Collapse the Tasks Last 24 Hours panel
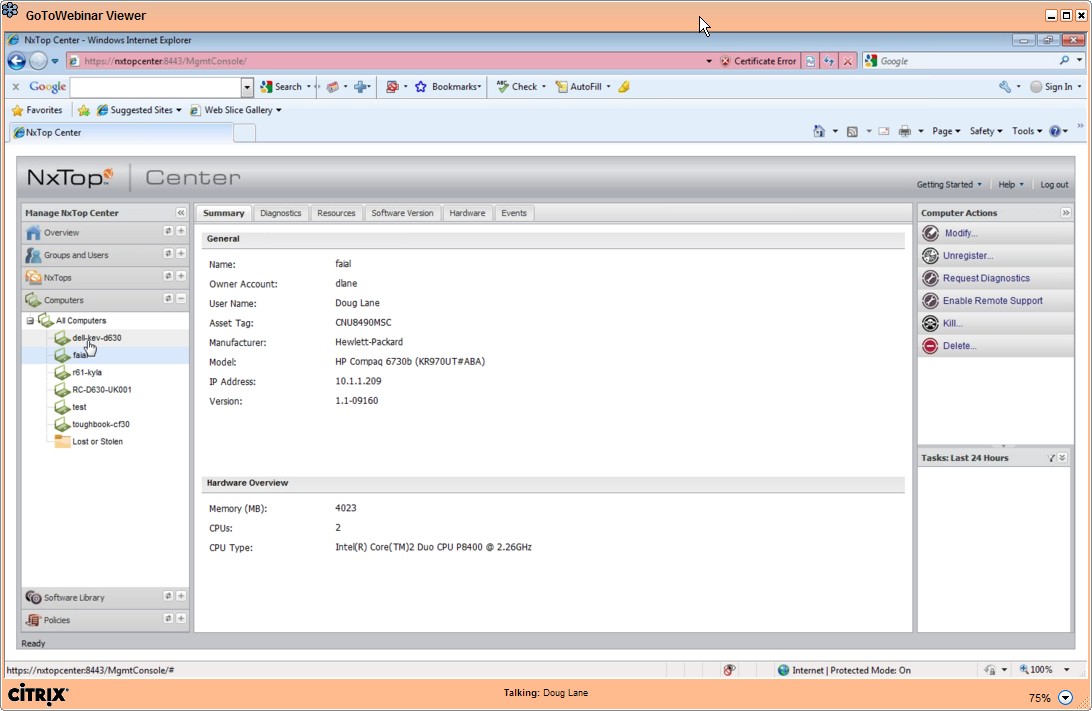This screenshot has height=711, width=1092. [1062, 458]
